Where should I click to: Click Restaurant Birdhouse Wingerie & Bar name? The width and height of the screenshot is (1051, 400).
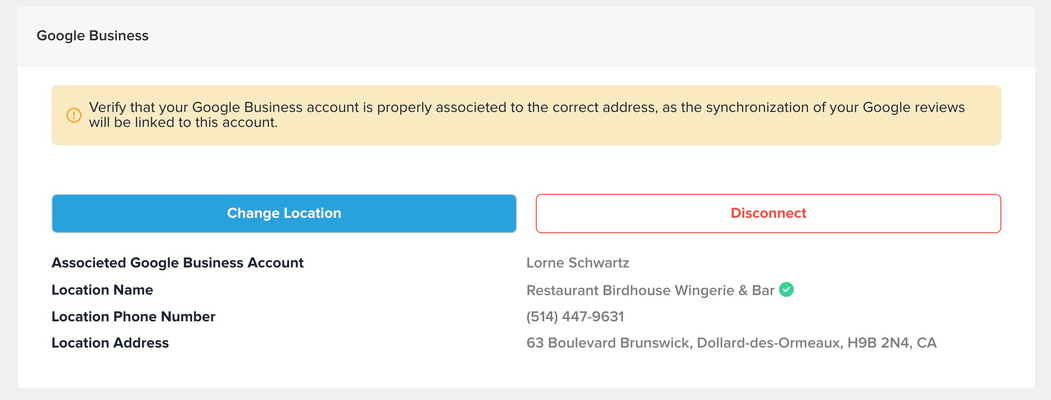(650, 290)
